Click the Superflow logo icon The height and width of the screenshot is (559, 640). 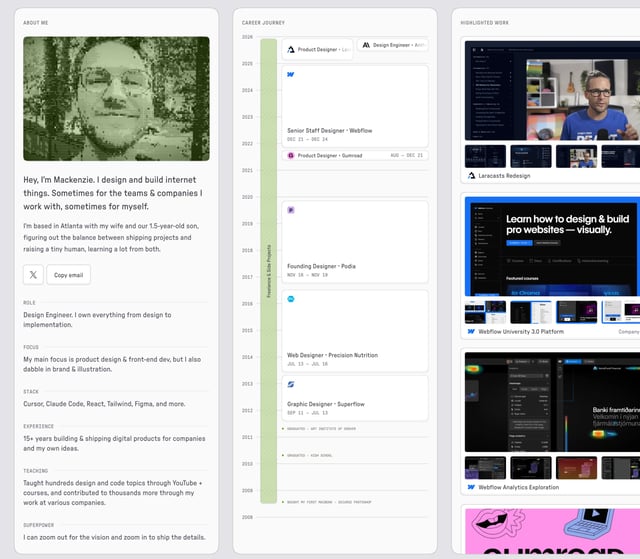point(291,384)
